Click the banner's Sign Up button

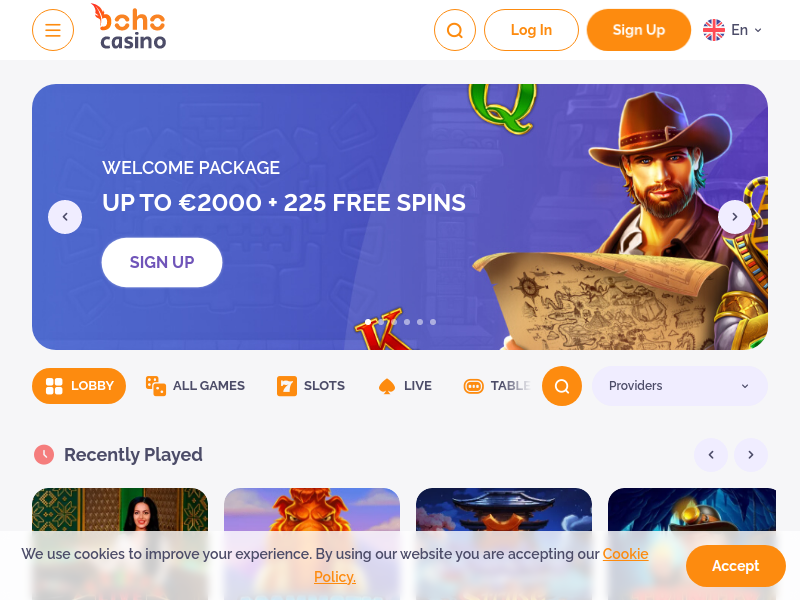pyautogui.click(x=162, y=262)
